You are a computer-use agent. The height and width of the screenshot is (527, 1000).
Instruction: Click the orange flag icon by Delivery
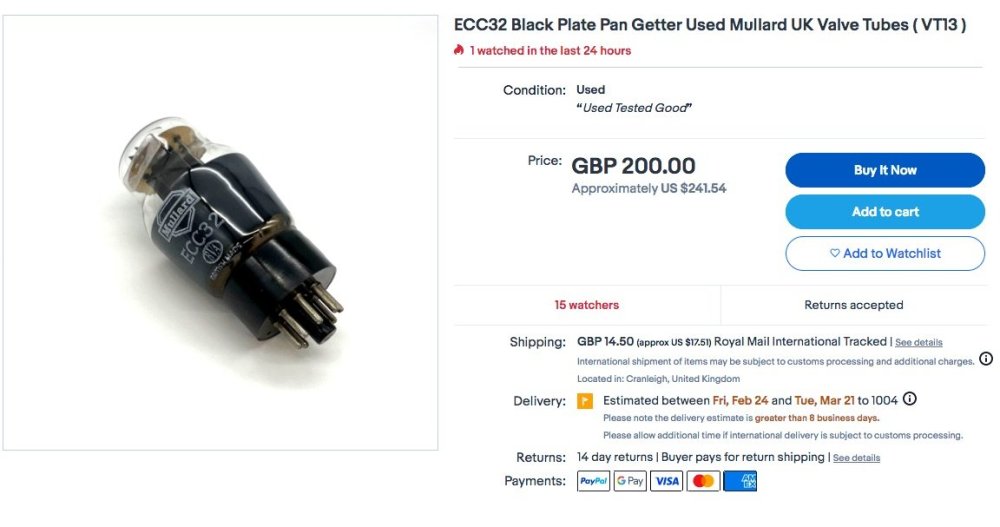[x=585, y=401]
